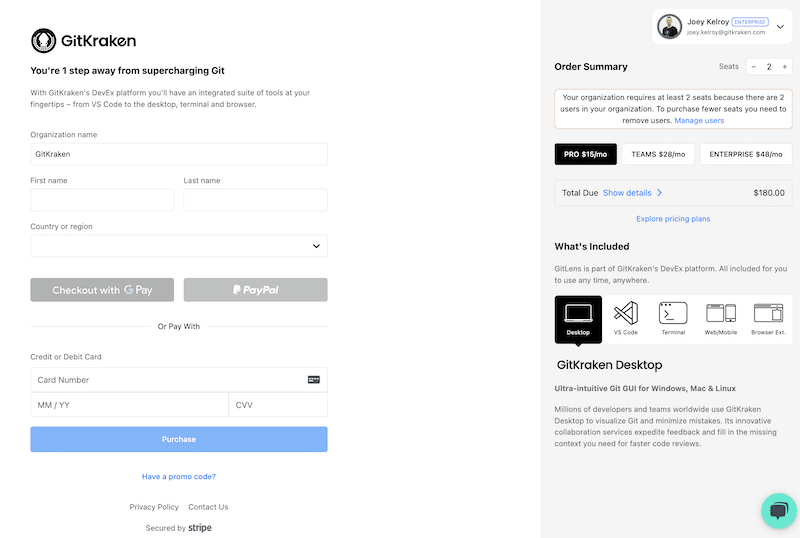Decrease seats with the minus button
The image size is (800, 538).
(x=753, y=67)
